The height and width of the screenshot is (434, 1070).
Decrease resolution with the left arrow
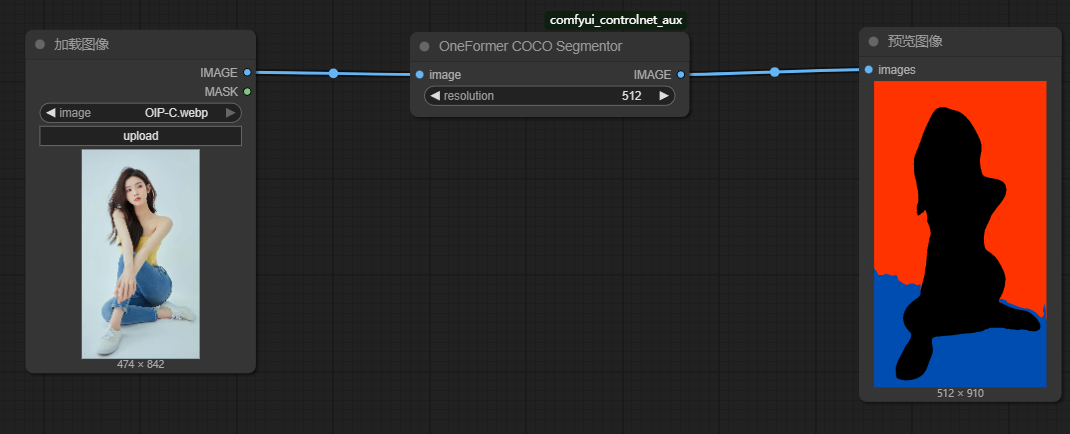(435, 96)
